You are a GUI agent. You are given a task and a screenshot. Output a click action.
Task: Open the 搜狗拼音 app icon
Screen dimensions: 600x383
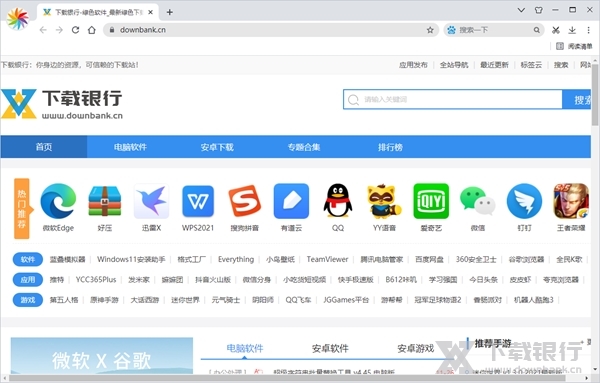[x=245, y=201]
